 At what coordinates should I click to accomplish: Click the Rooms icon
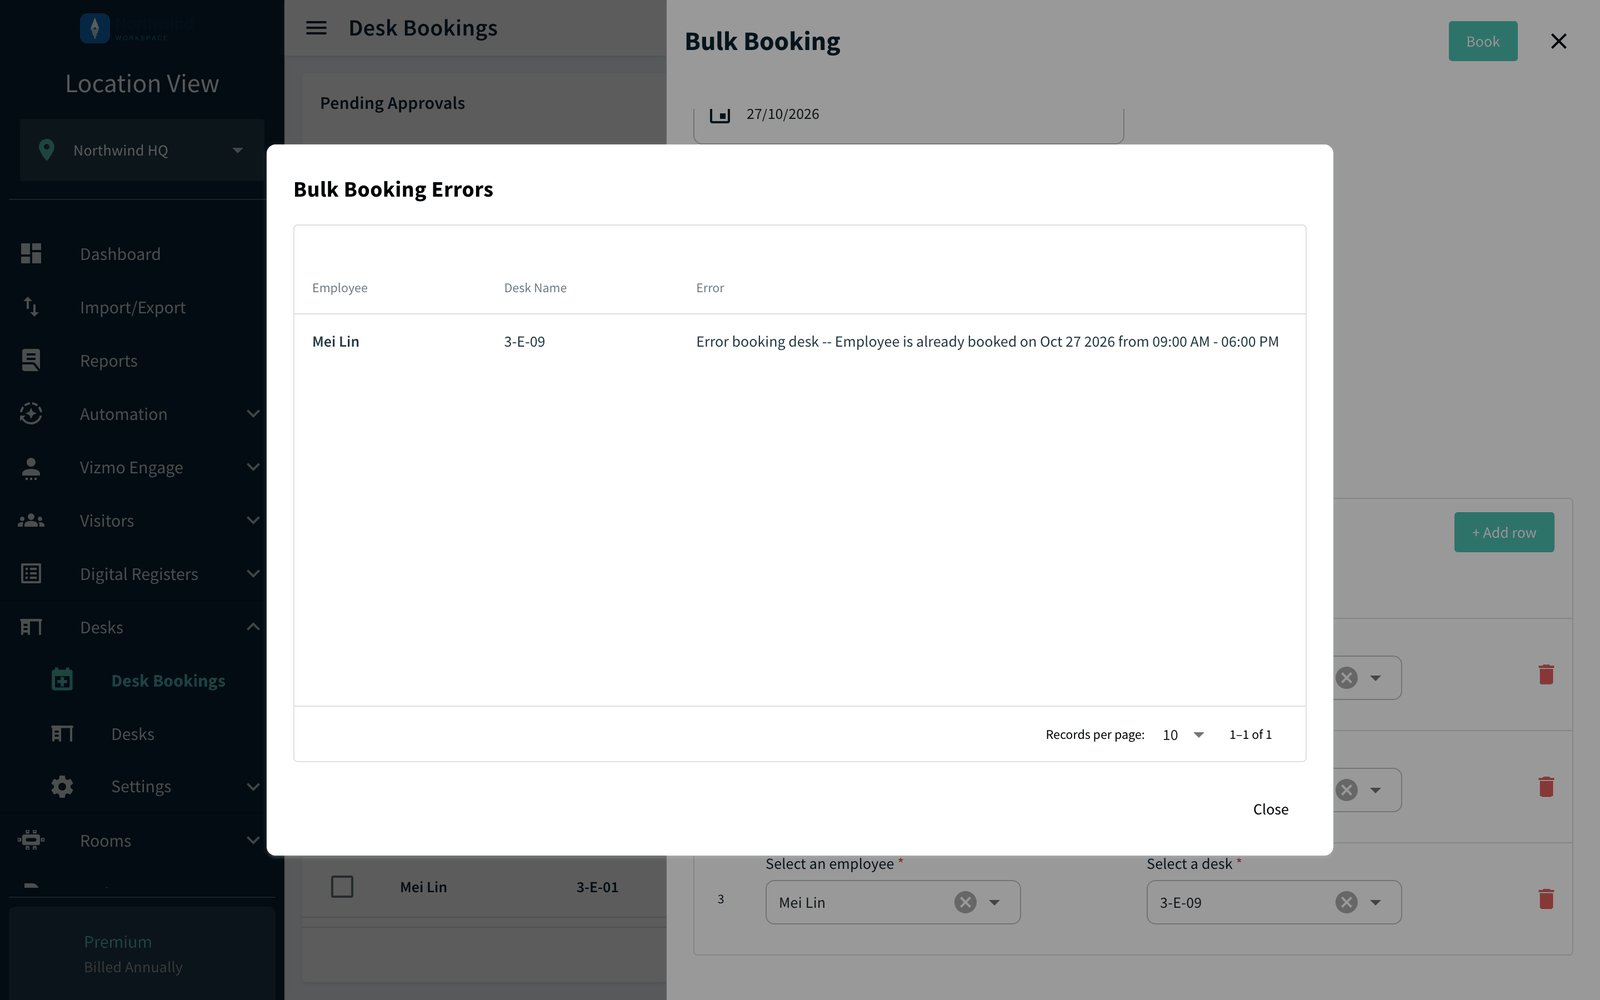(31, 841)
